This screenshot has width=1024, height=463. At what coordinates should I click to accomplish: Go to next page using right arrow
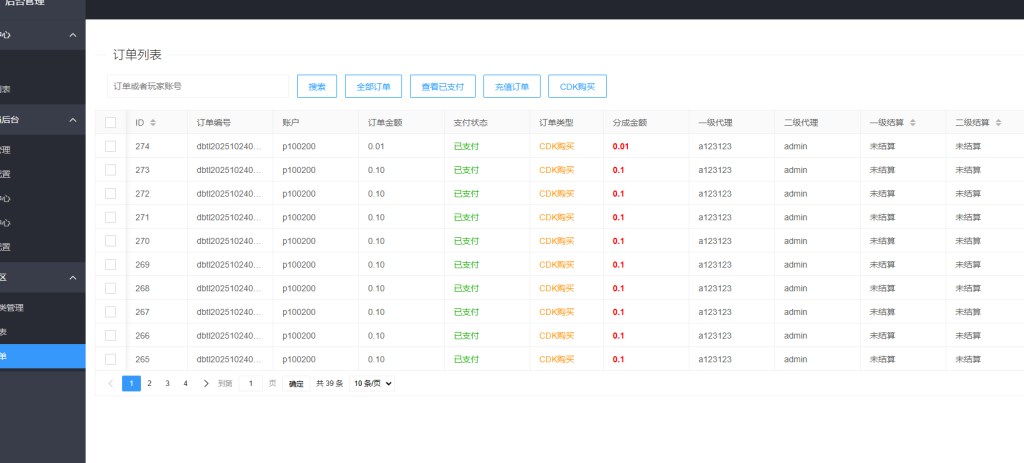(x=206, y=383)
